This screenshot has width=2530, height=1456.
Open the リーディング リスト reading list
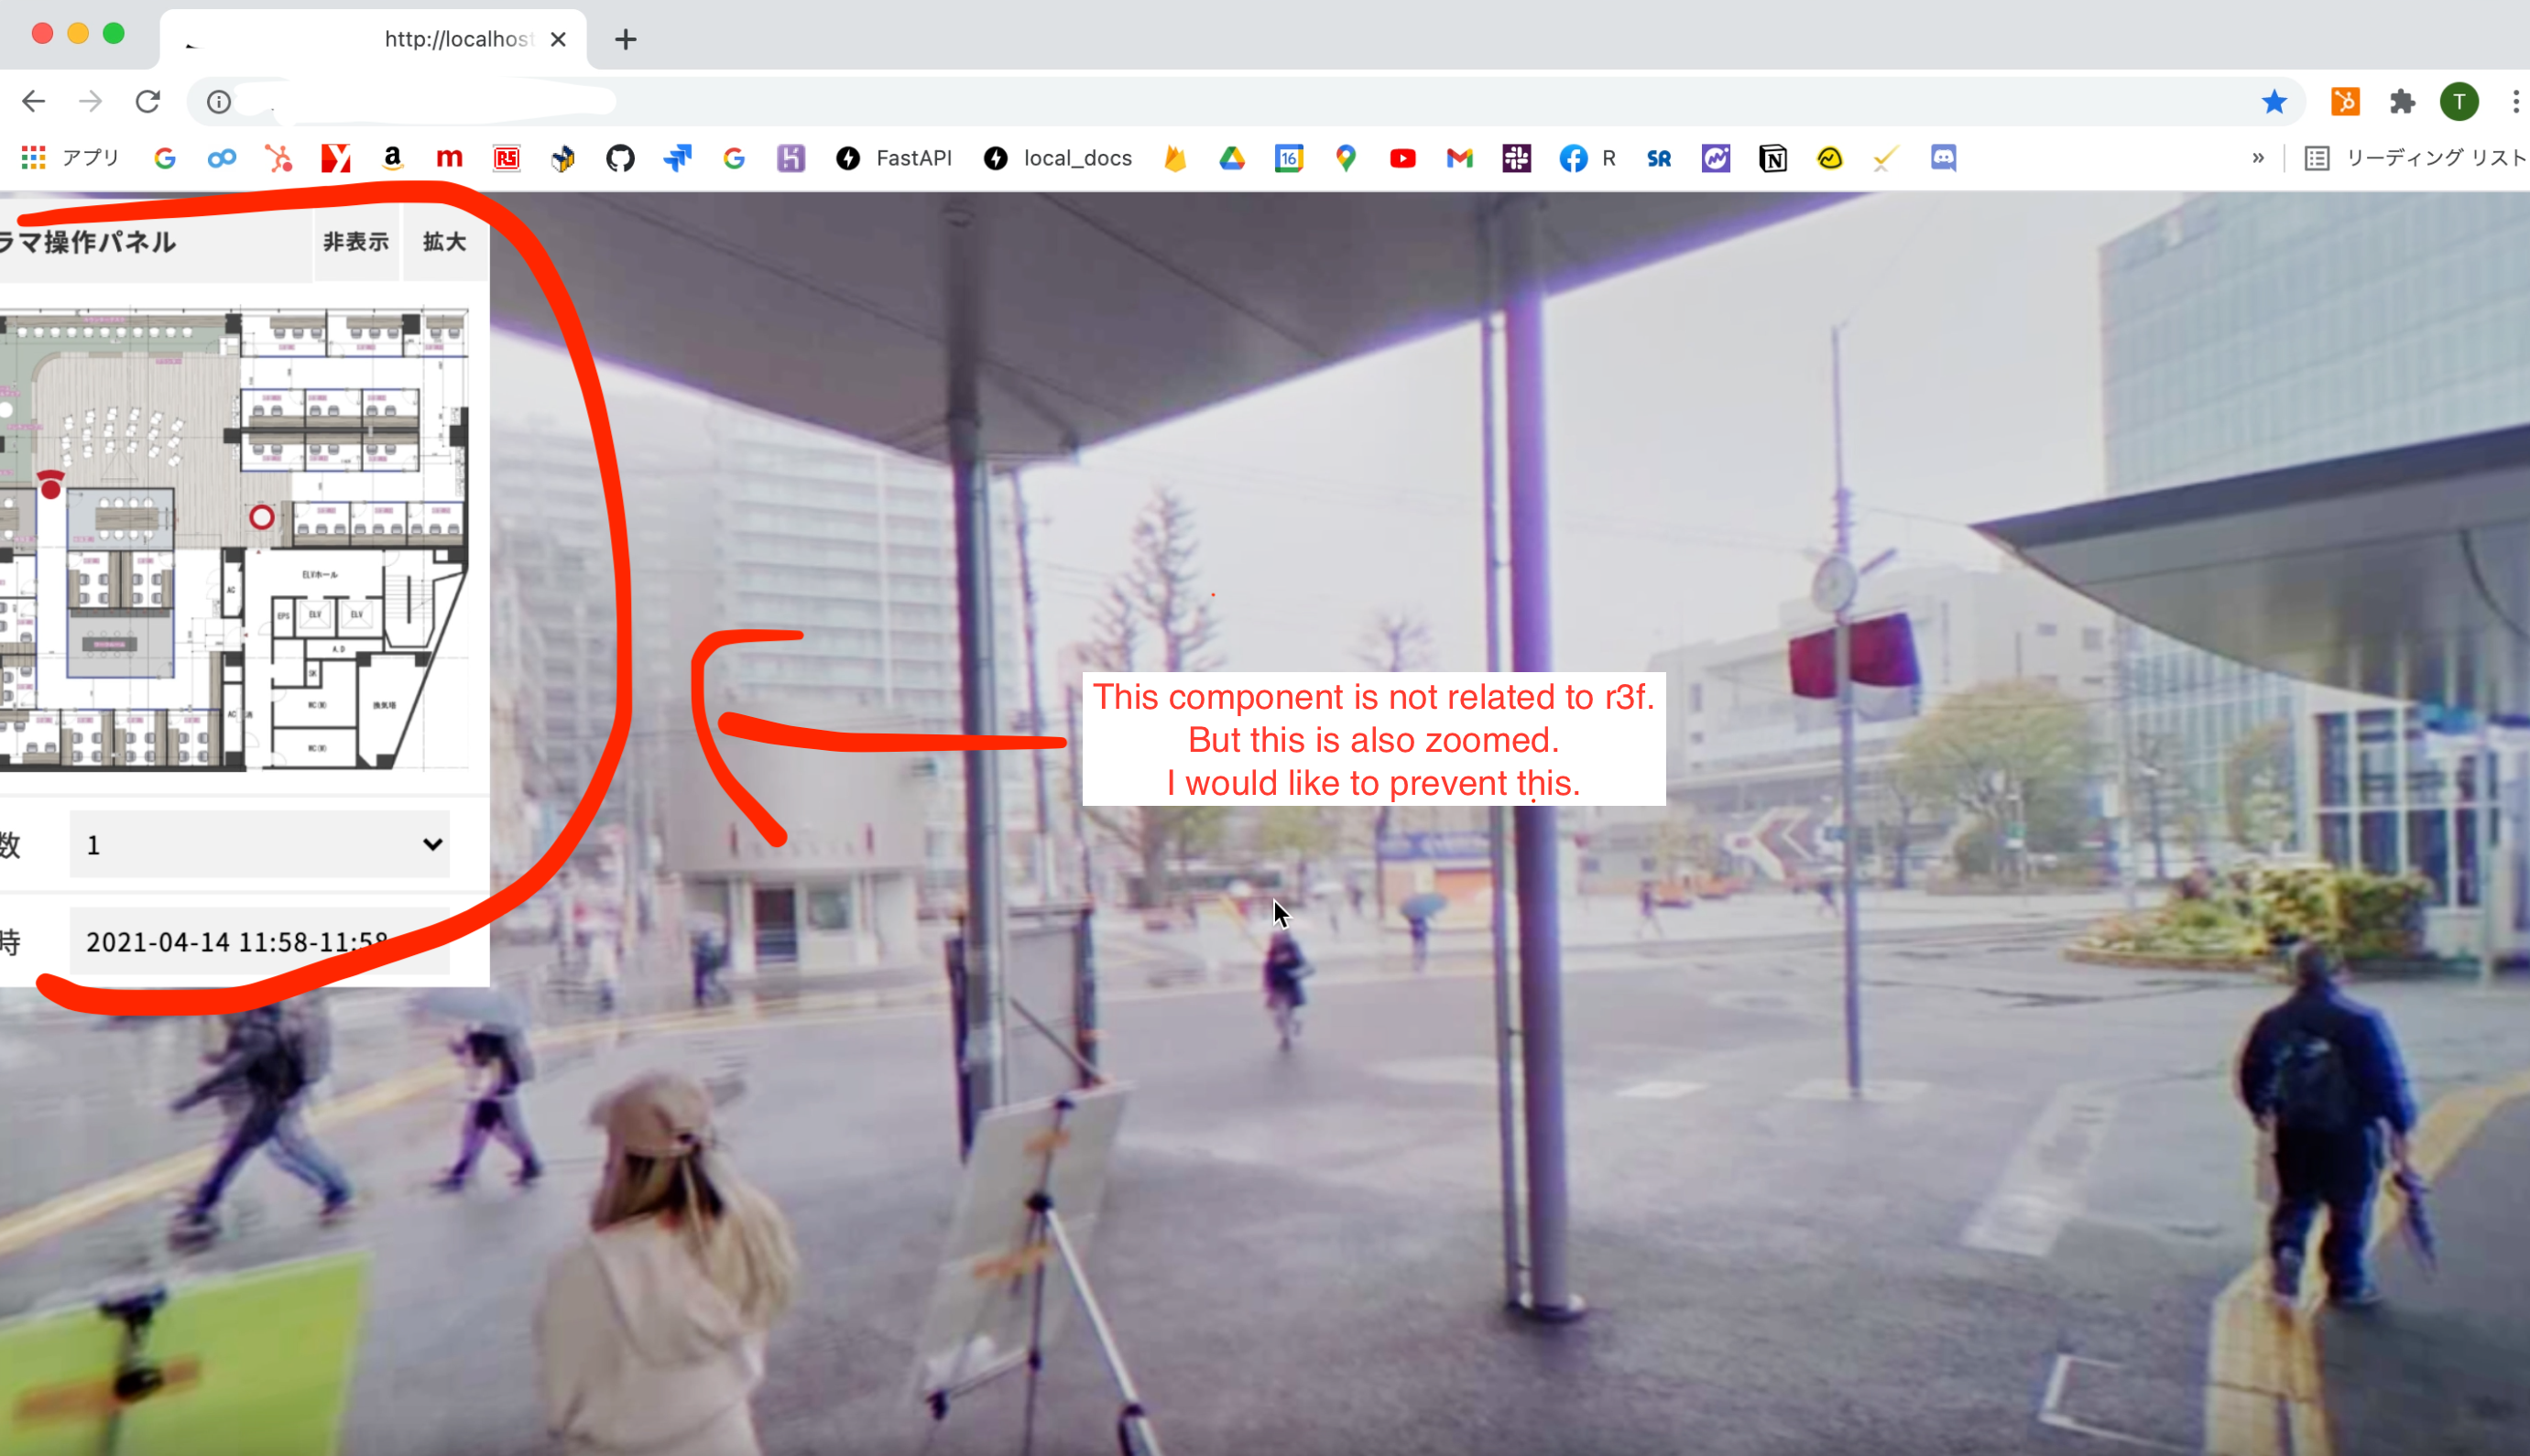click(x=2415, y=158)
